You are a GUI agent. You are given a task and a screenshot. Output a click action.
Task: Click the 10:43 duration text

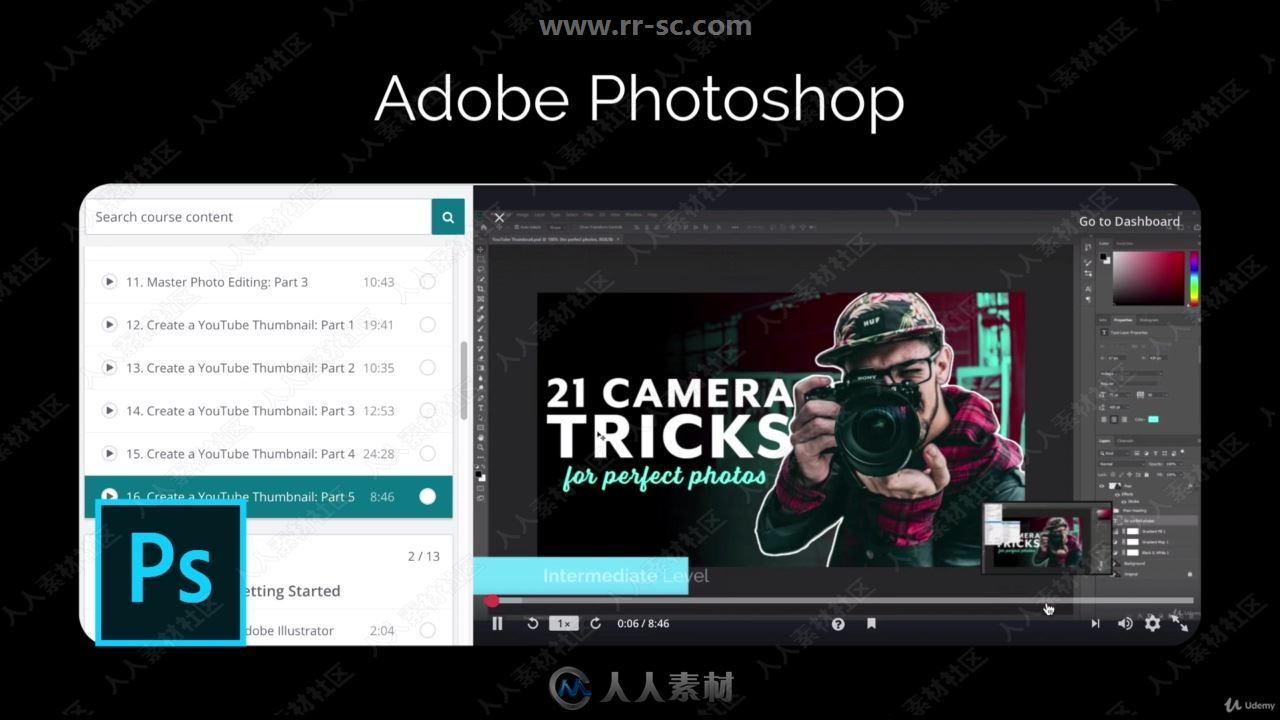(378, 282)
